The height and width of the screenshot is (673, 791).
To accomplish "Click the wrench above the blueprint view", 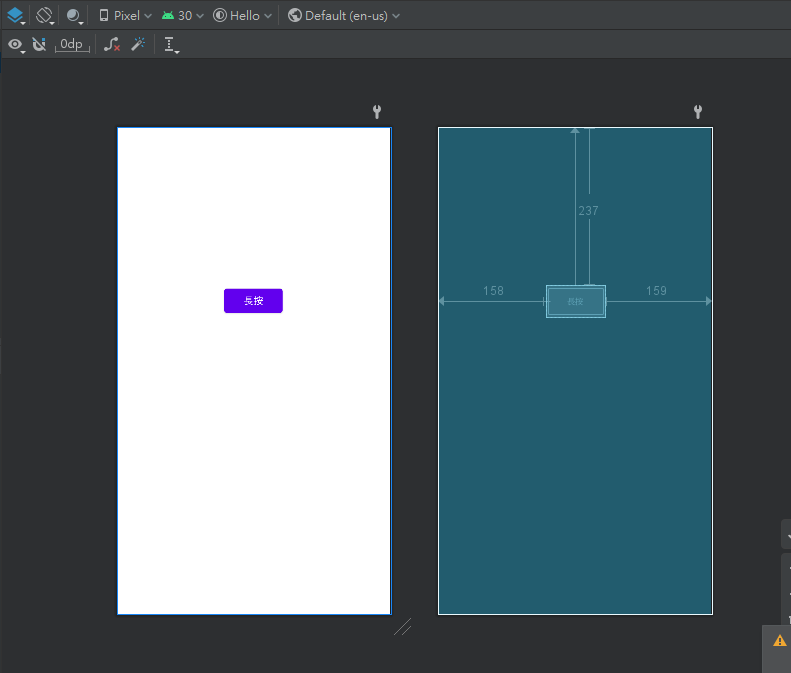I will [698, 112].
